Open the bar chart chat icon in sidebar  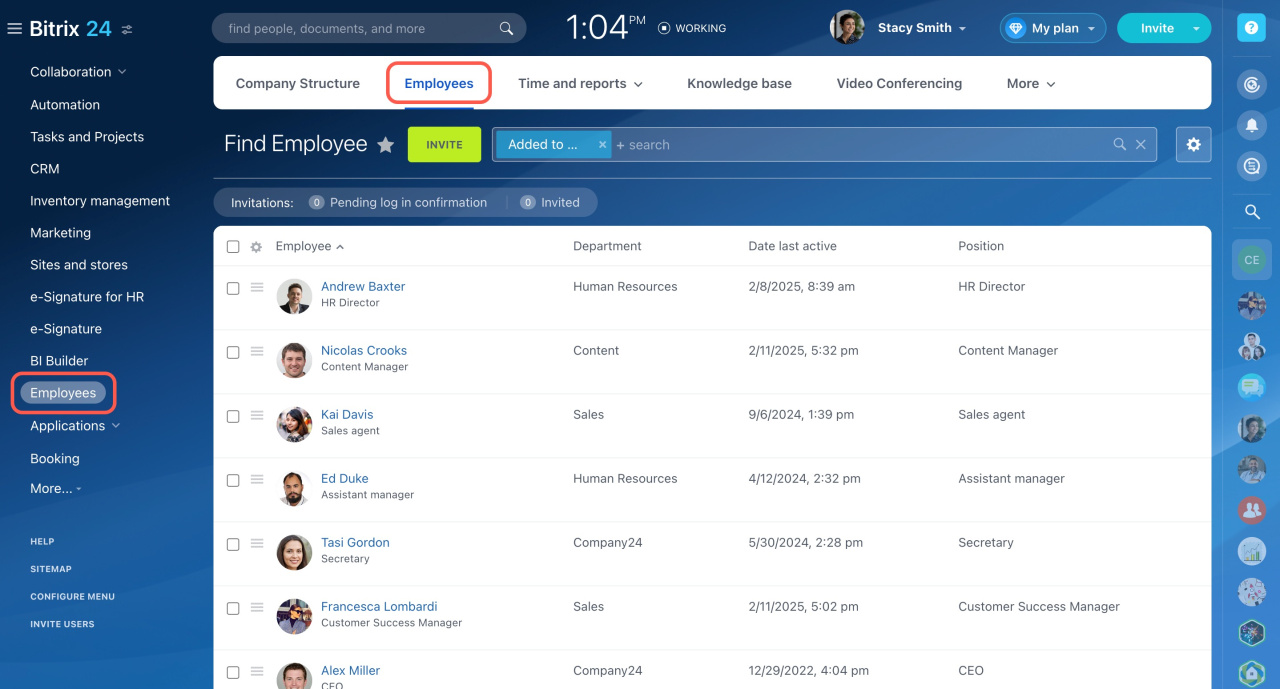[x=1251, y=551]
